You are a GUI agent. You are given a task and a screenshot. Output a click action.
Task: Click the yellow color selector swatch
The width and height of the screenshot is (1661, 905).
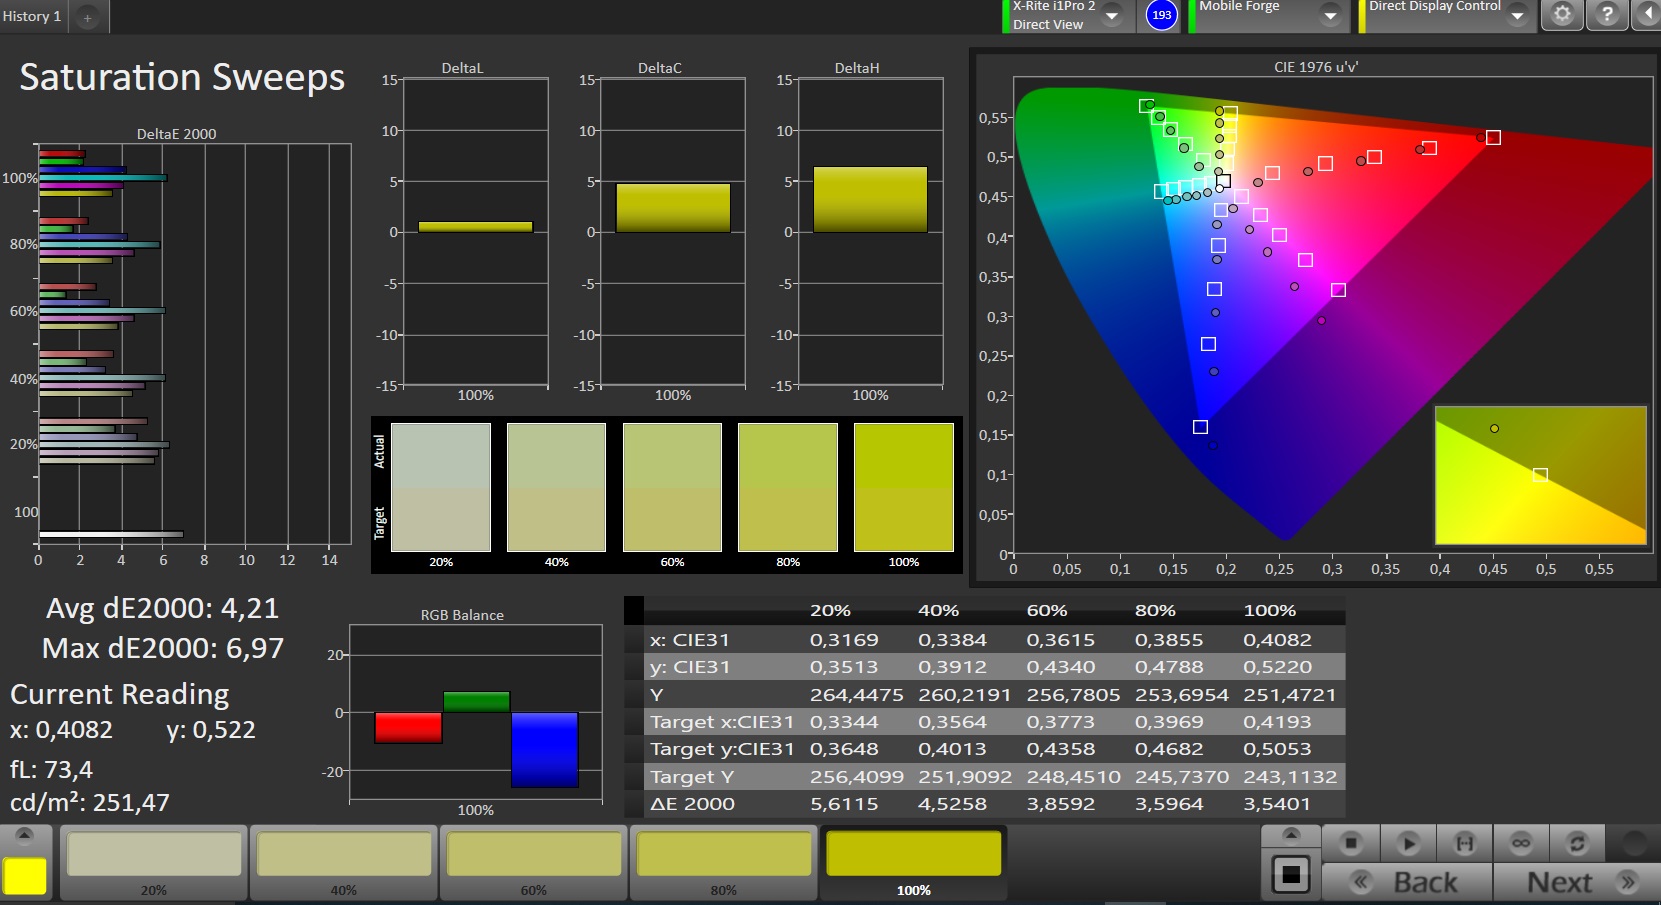(25, 875)
